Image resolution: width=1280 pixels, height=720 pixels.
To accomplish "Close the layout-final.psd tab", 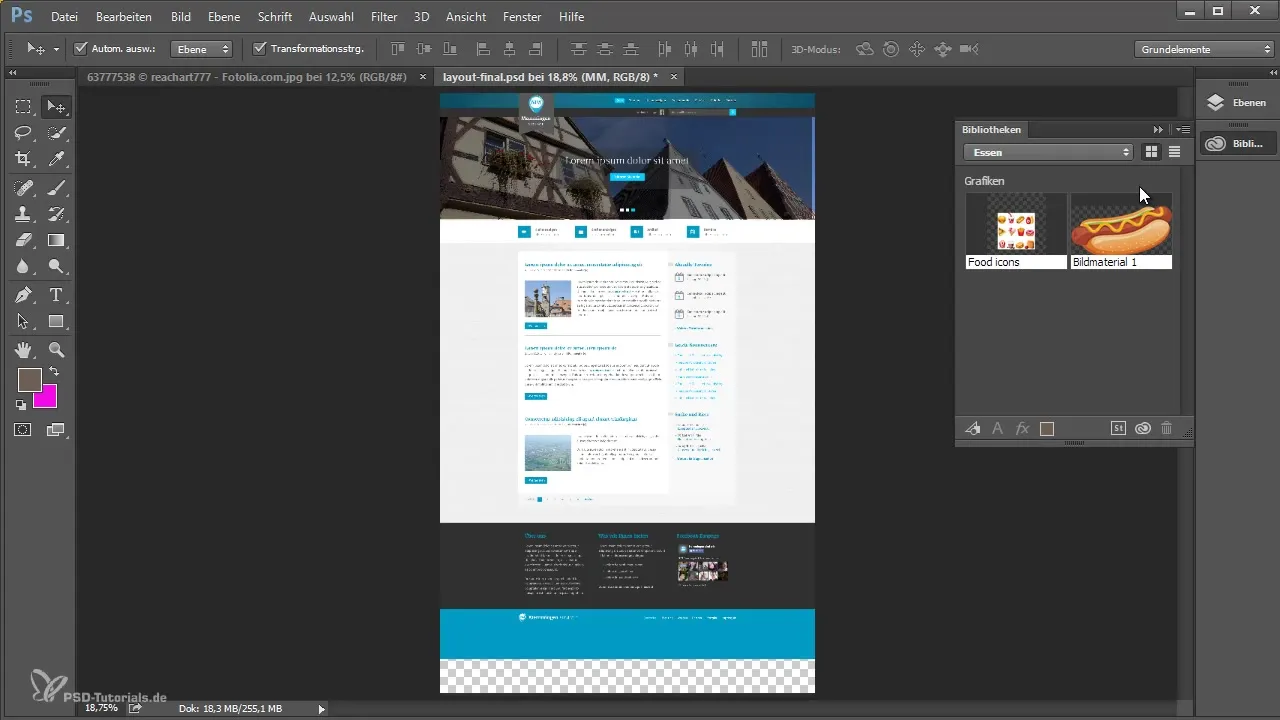I will pyautogui.click(x=674, y=76).
